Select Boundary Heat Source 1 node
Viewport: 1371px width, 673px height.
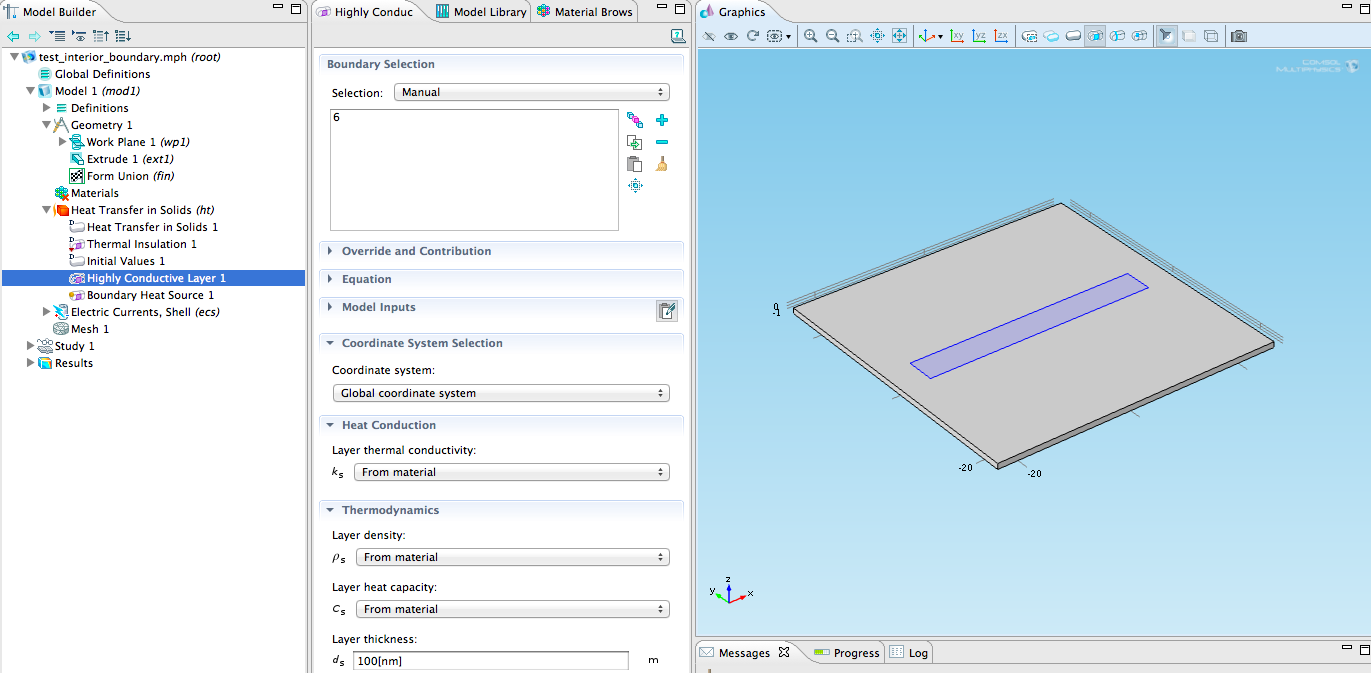150,295
